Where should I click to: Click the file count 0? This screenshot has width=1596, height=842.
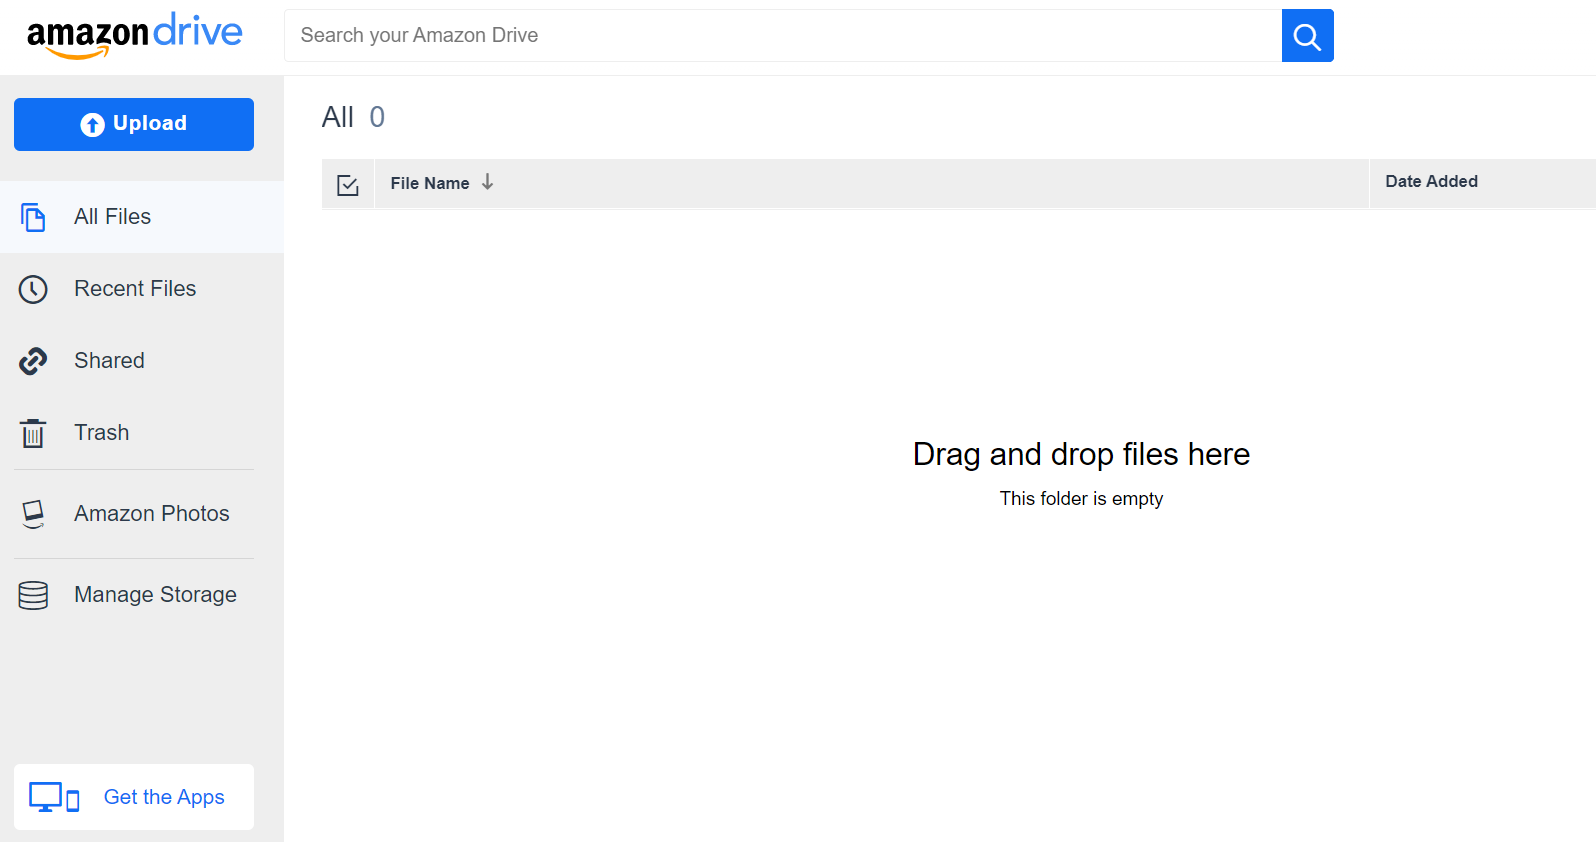(377, 117)
